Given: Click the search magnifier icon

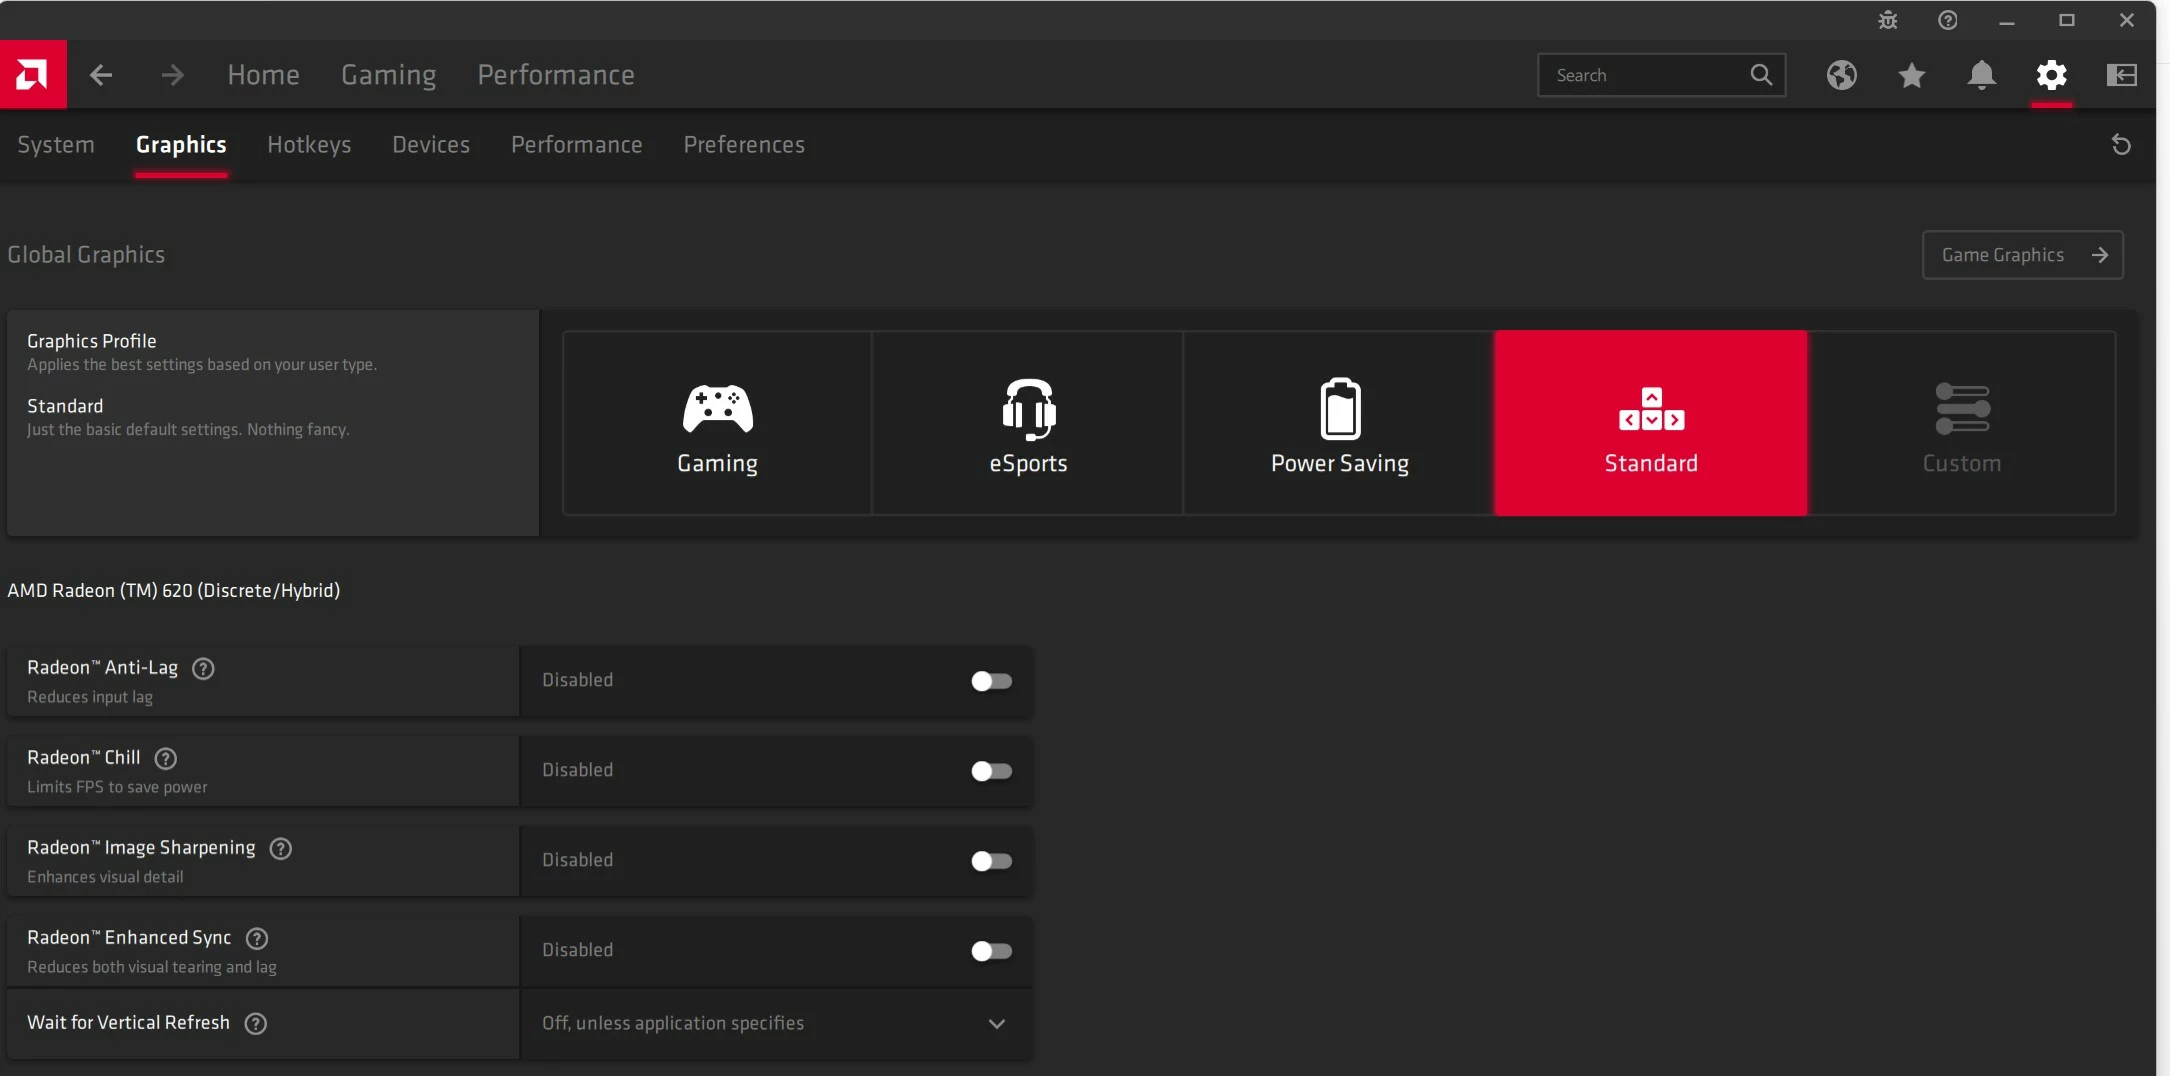Looking at the screenshot, I should point(1762,75).
